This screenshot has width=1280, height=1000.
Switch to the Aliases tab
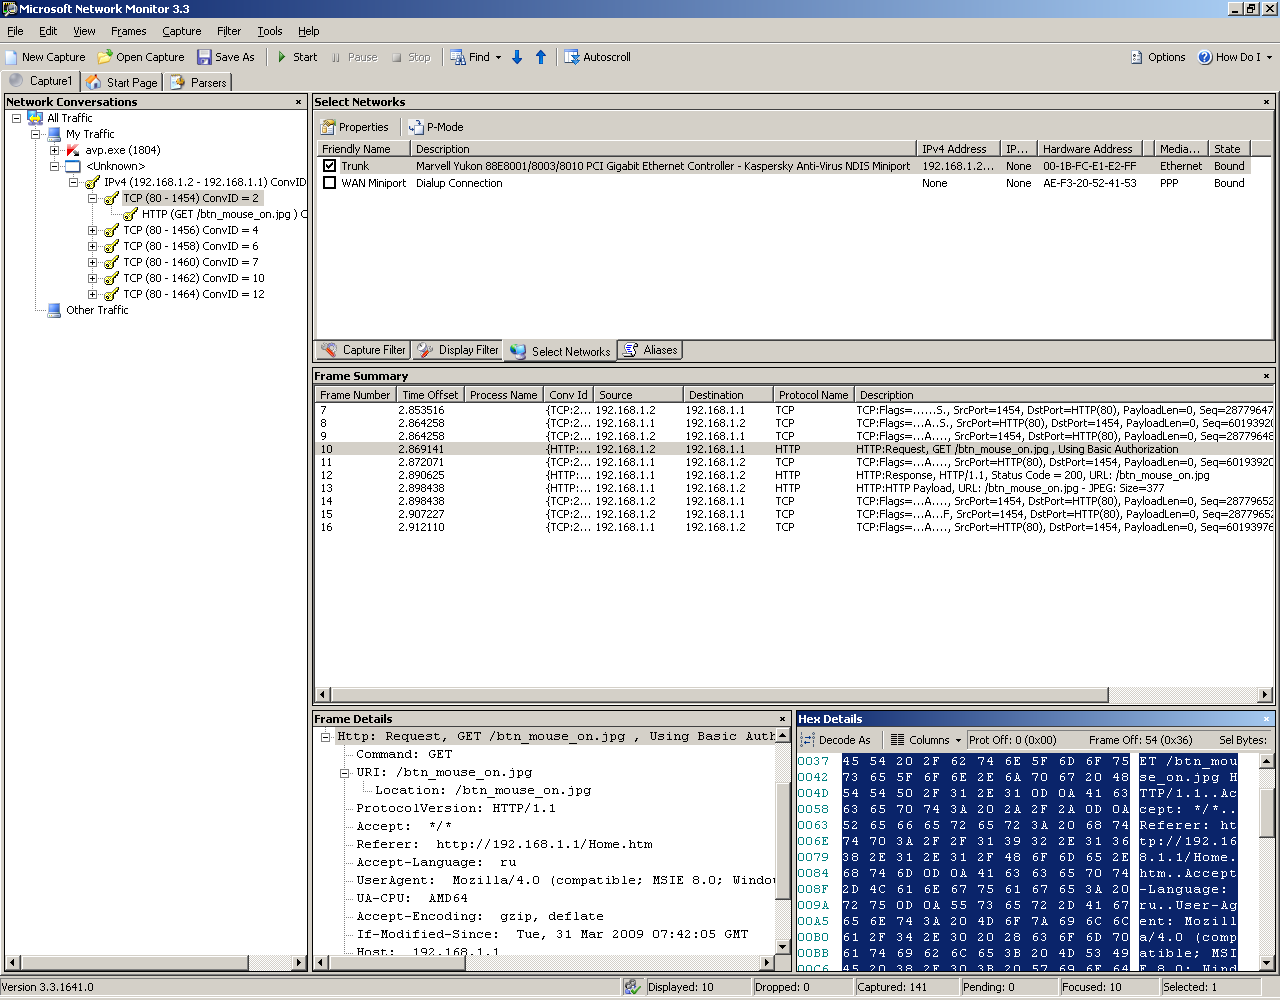pyautogui.click(x=650, y=350)
